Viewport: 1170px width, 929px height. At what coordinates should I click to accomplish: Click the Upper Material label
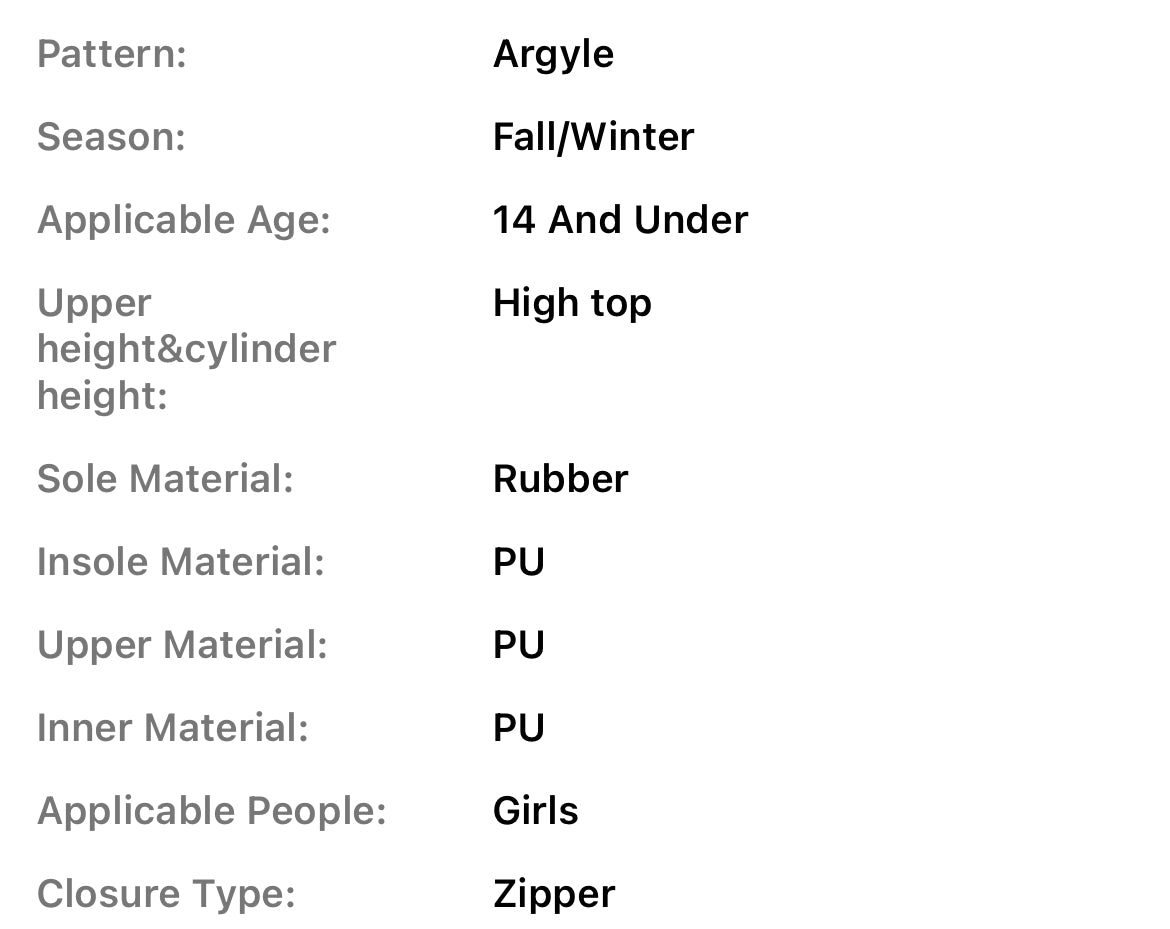(182, 645)
